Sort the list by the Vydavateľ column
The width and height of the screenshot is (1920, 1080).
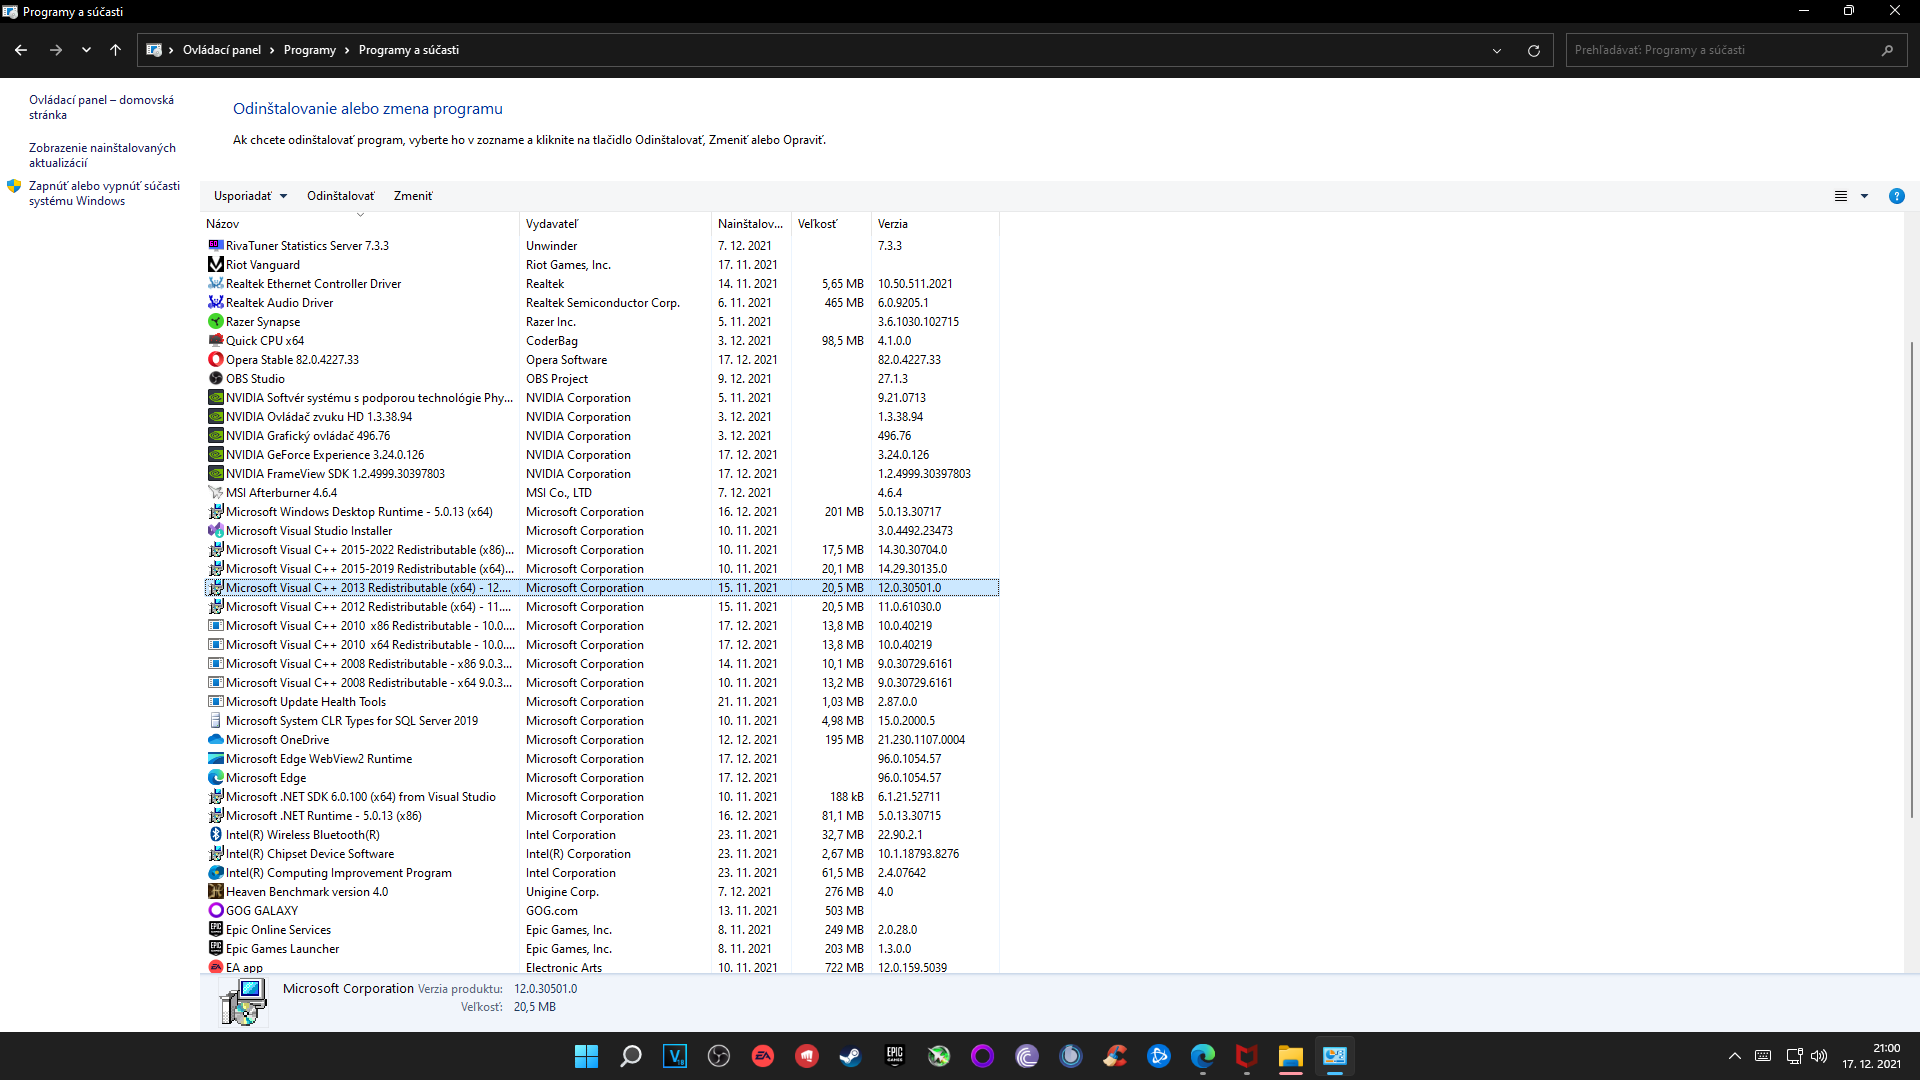tap(552, 224)
